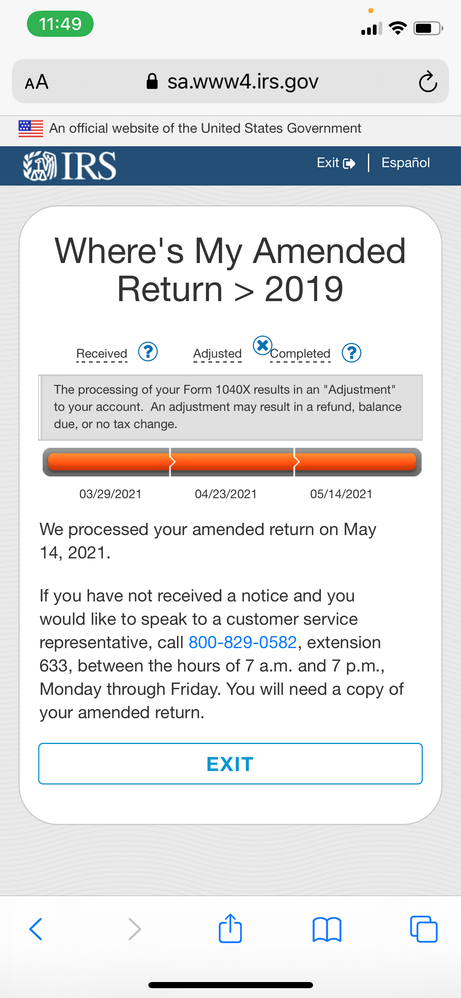Call the 800-829-0582 phone link

pyautogui.click(x=243, y=643)
